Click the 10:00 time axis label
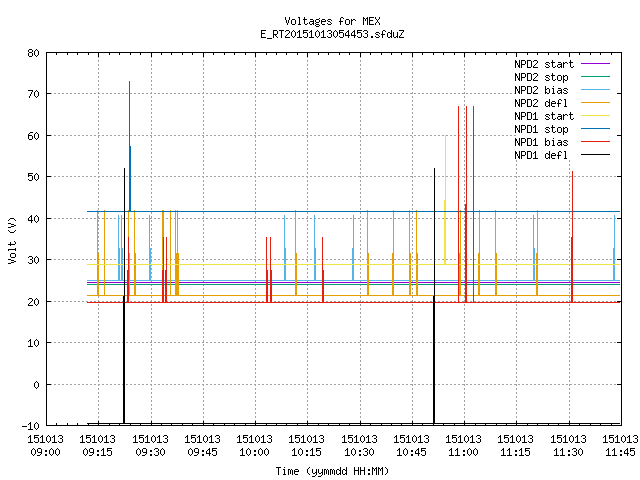The image size is (640, 480). point(254,452)
